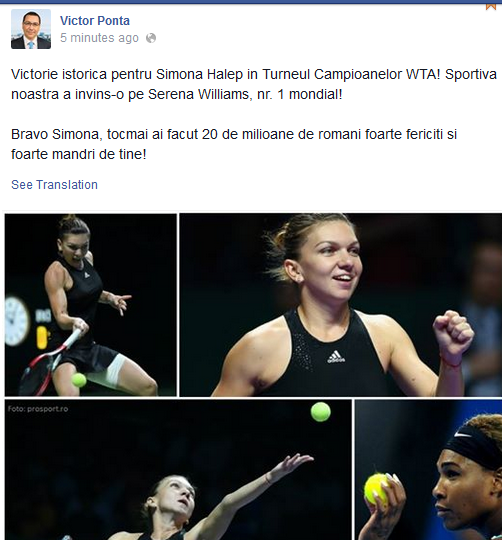Screen dimensions: 502x540
Task: Click the adidas logo on the black shirt
Action: (x=336, y=357)
